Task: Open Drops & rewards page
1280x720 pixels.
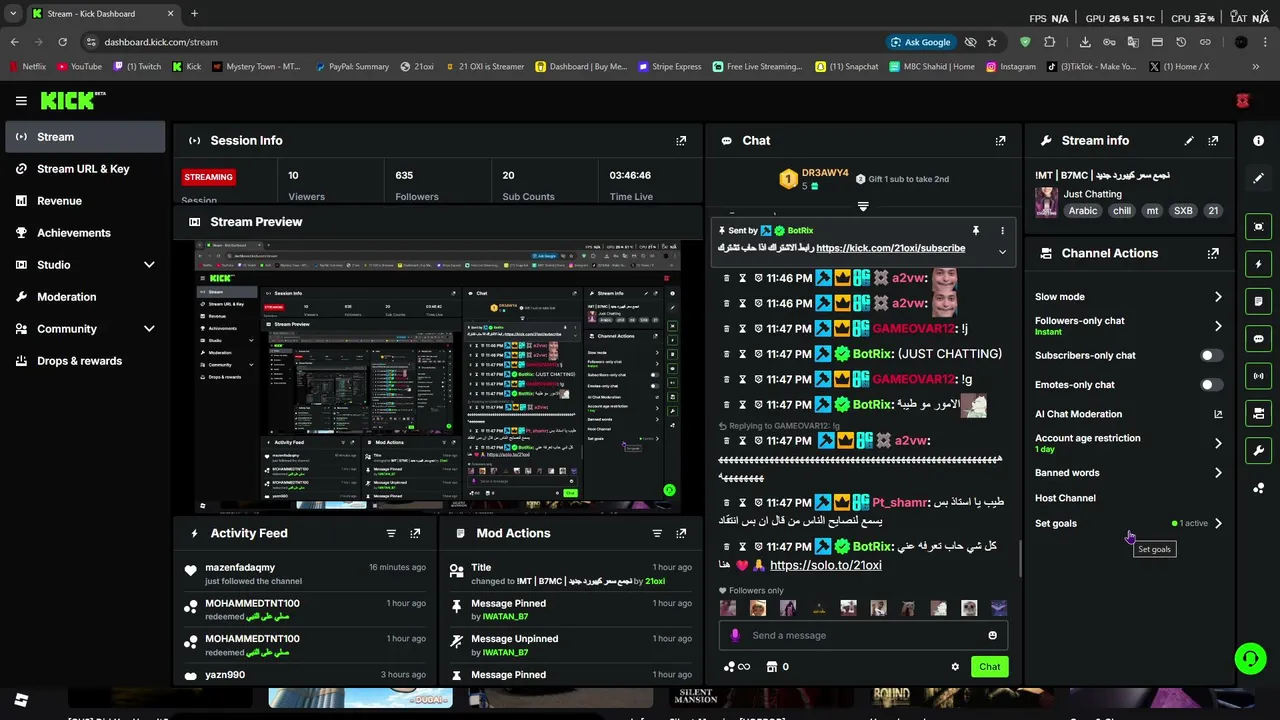Action: (x=85, y=361)
